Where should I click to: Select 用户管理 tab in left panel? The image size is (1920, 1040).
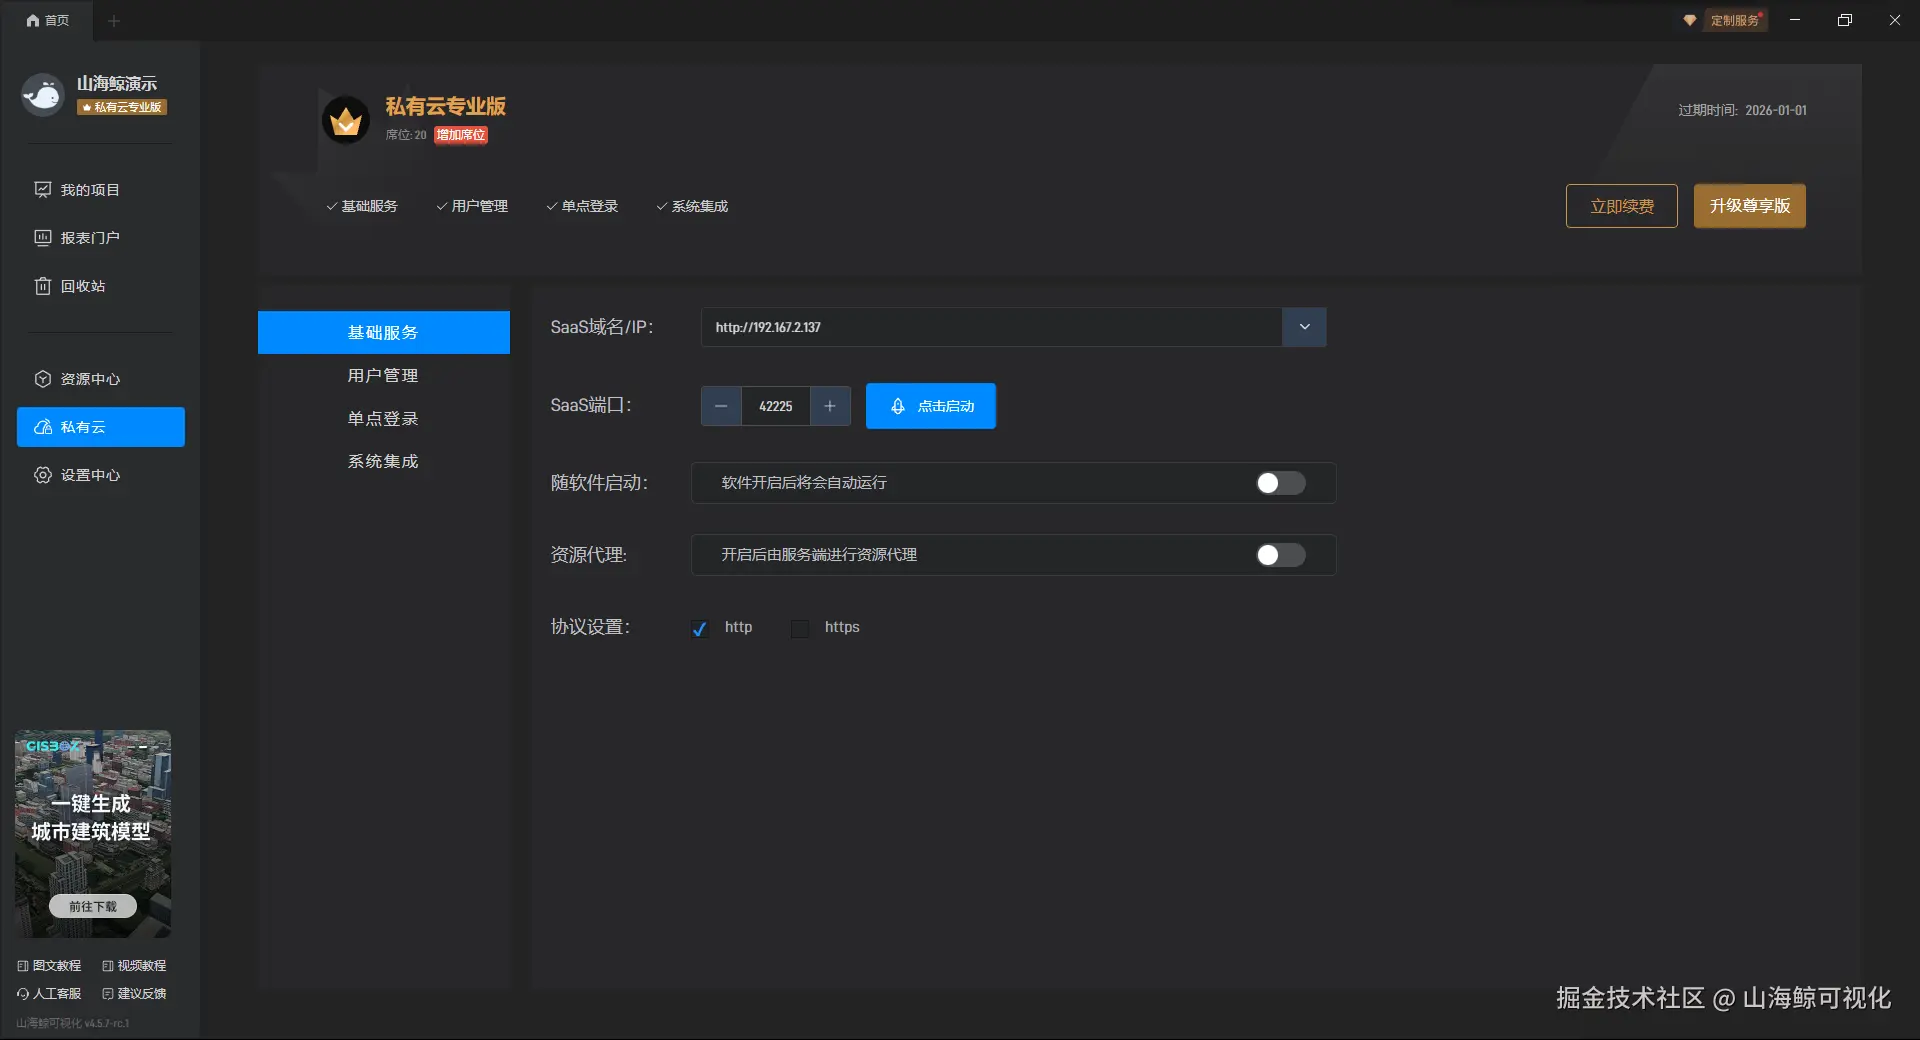[x=384, y=375]
